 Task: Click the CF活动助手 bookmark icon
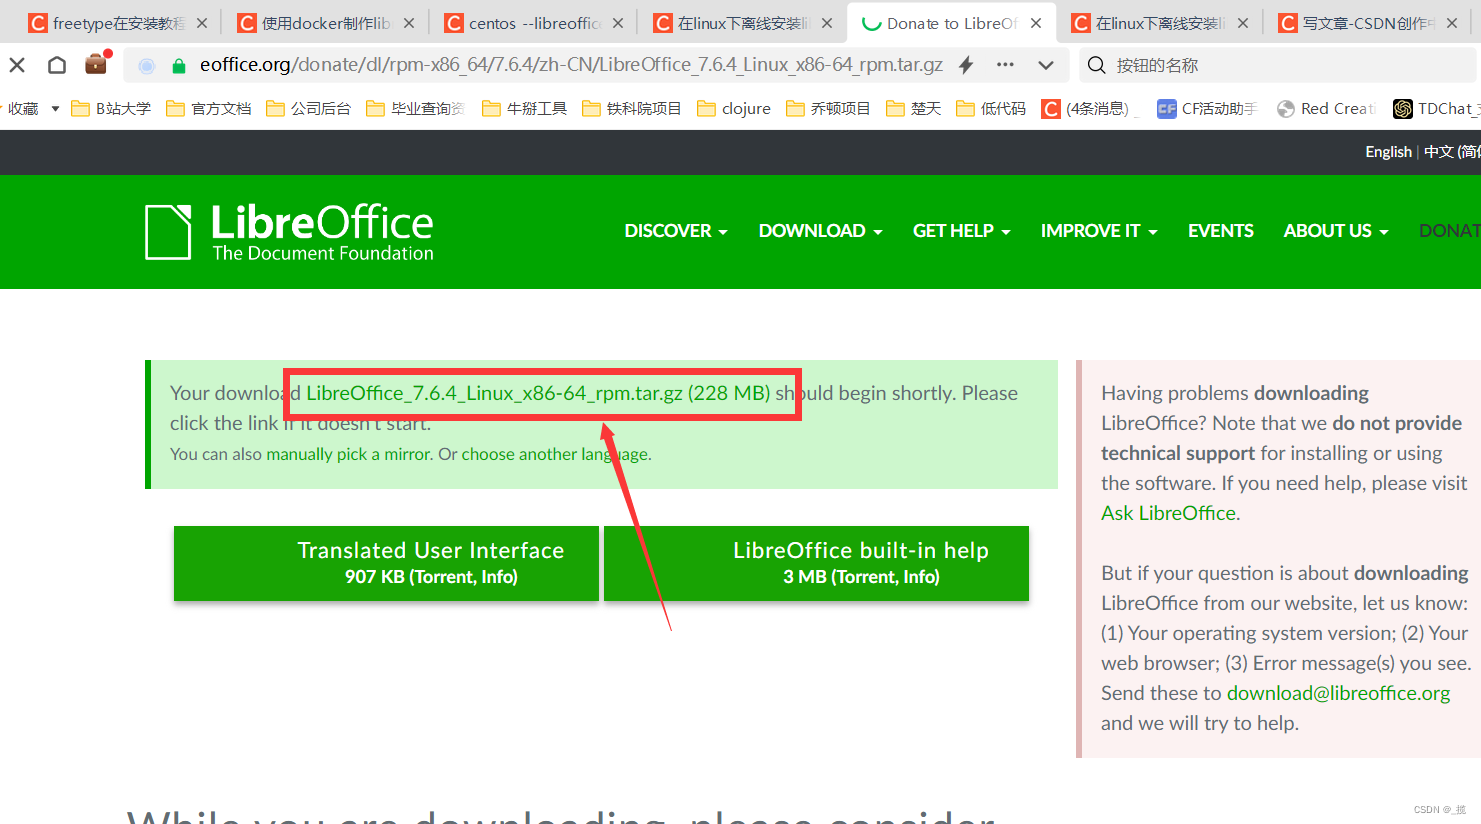pyautogui.click(x=1166, y=108)
